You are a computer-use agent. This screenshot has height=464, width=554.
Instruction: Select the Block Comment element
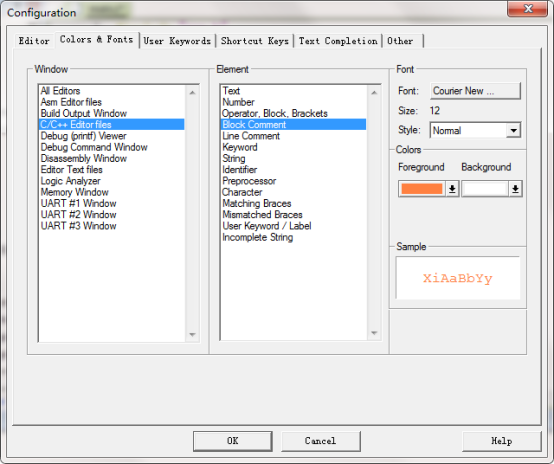293,124
